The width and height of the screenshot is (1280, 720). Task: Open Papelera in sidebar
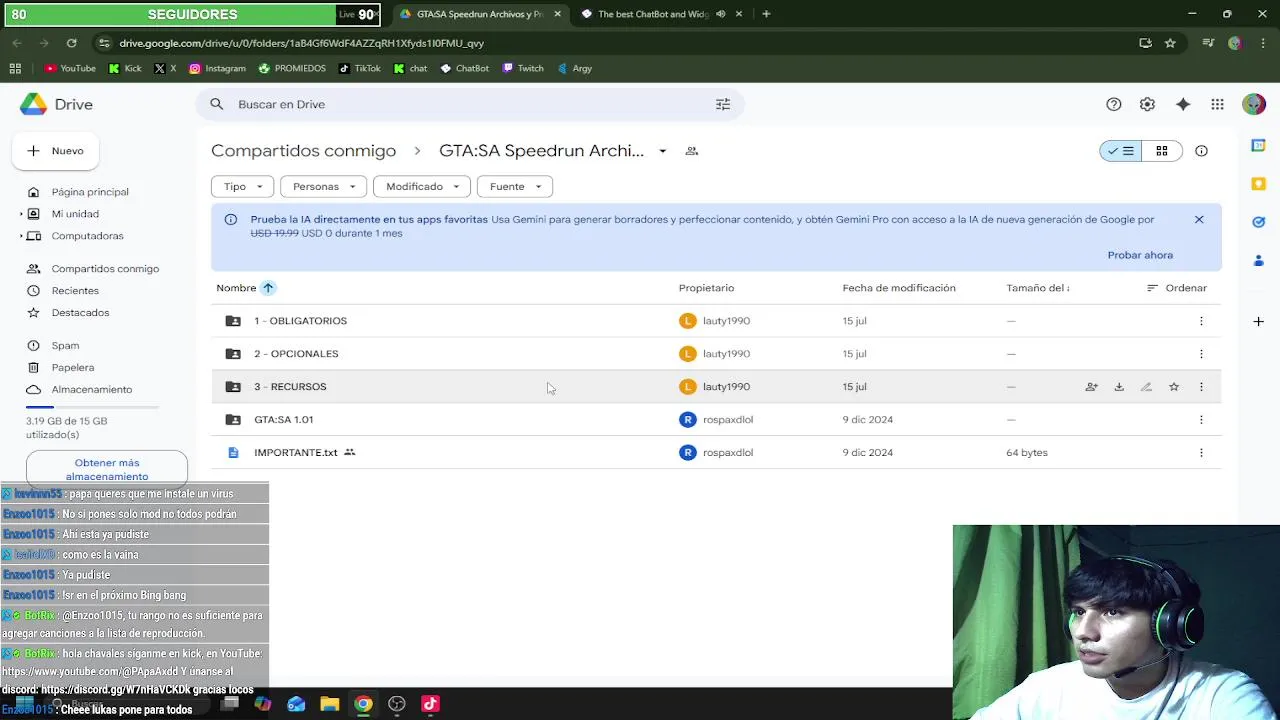pyautogui.click(x=73, y=368)
